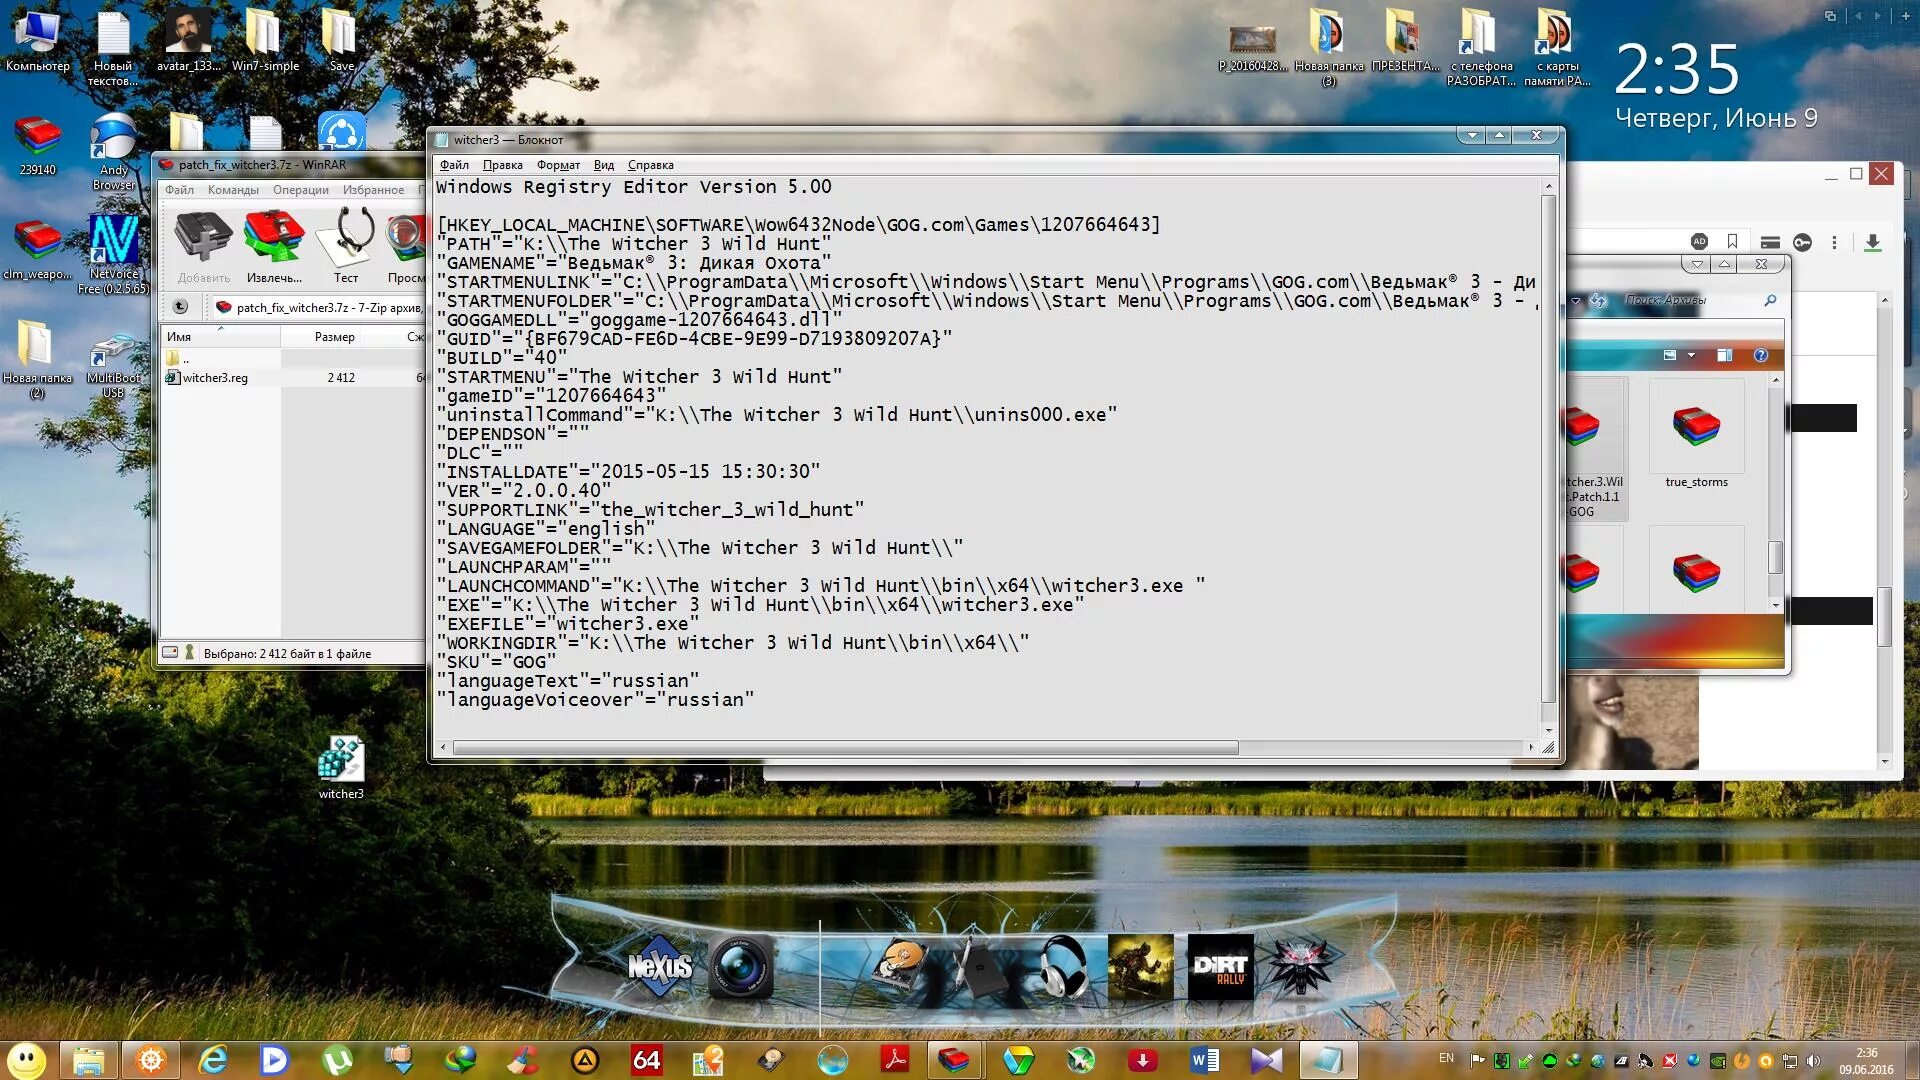Go up one folder in WinRAR

coord(180,307)
